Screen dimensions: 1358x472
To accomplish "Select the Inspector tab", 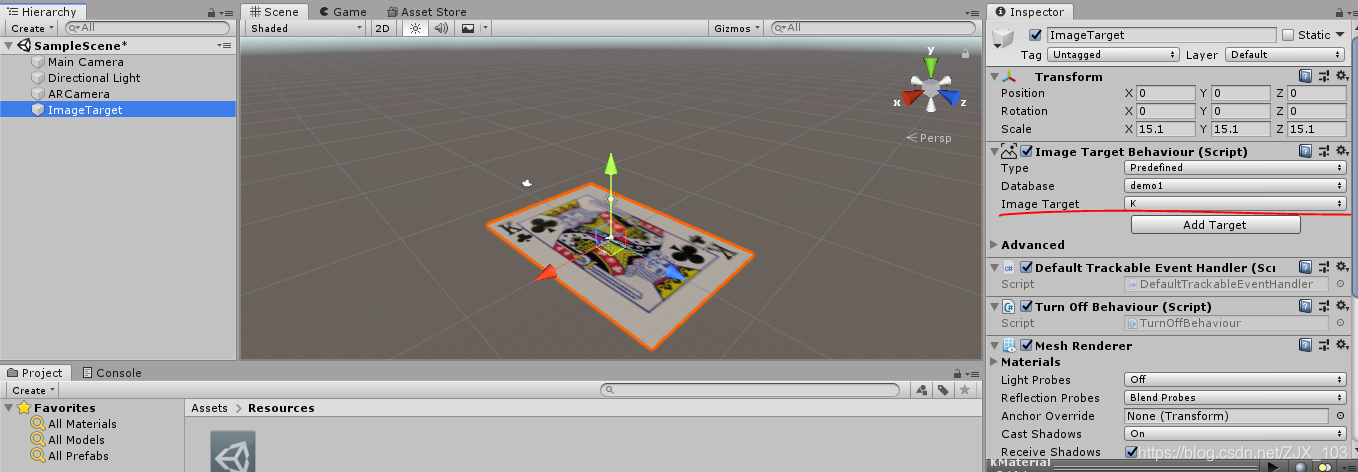I will (x=1030, y=11).
